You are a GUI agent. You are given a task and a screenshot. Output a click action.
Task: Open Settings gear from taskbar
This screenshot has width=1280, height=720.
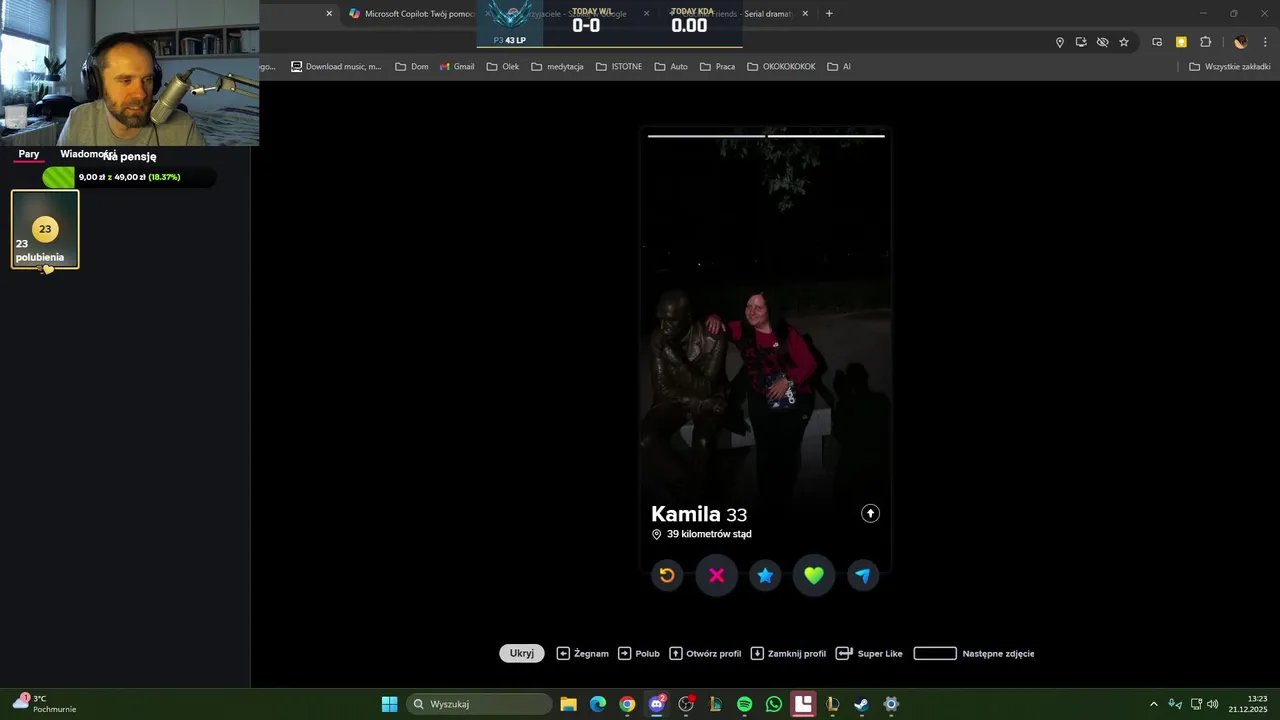891,704
